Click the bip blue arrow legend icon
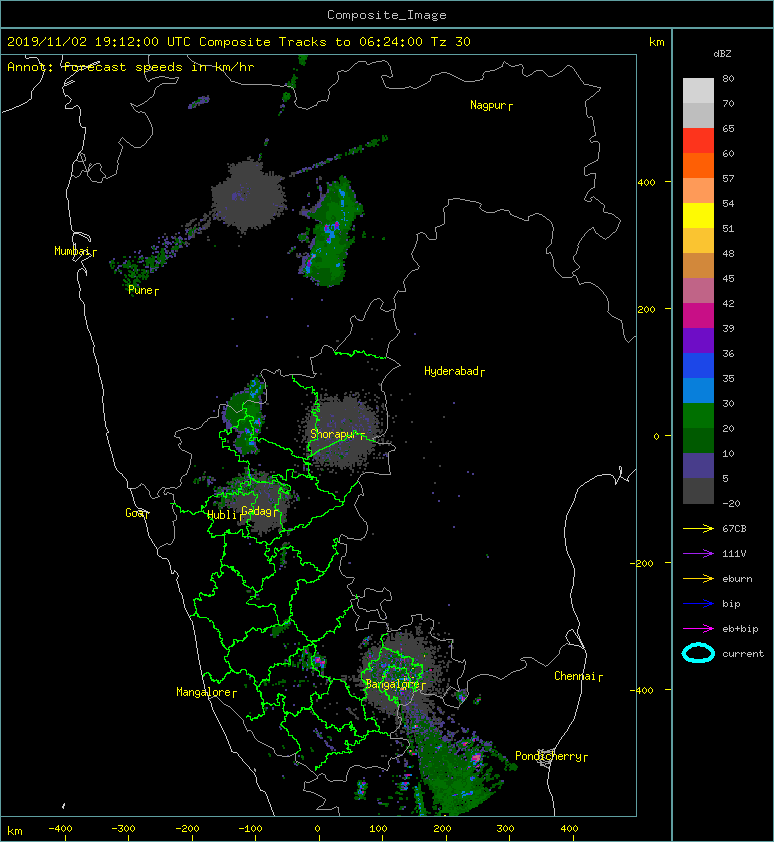 pos(698,604)
